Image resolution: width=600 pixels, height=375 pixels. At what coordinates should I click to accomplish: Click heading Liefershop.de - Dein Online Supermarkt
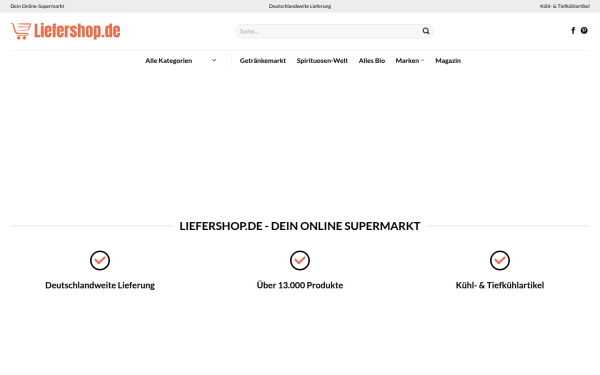pos(300,226)
